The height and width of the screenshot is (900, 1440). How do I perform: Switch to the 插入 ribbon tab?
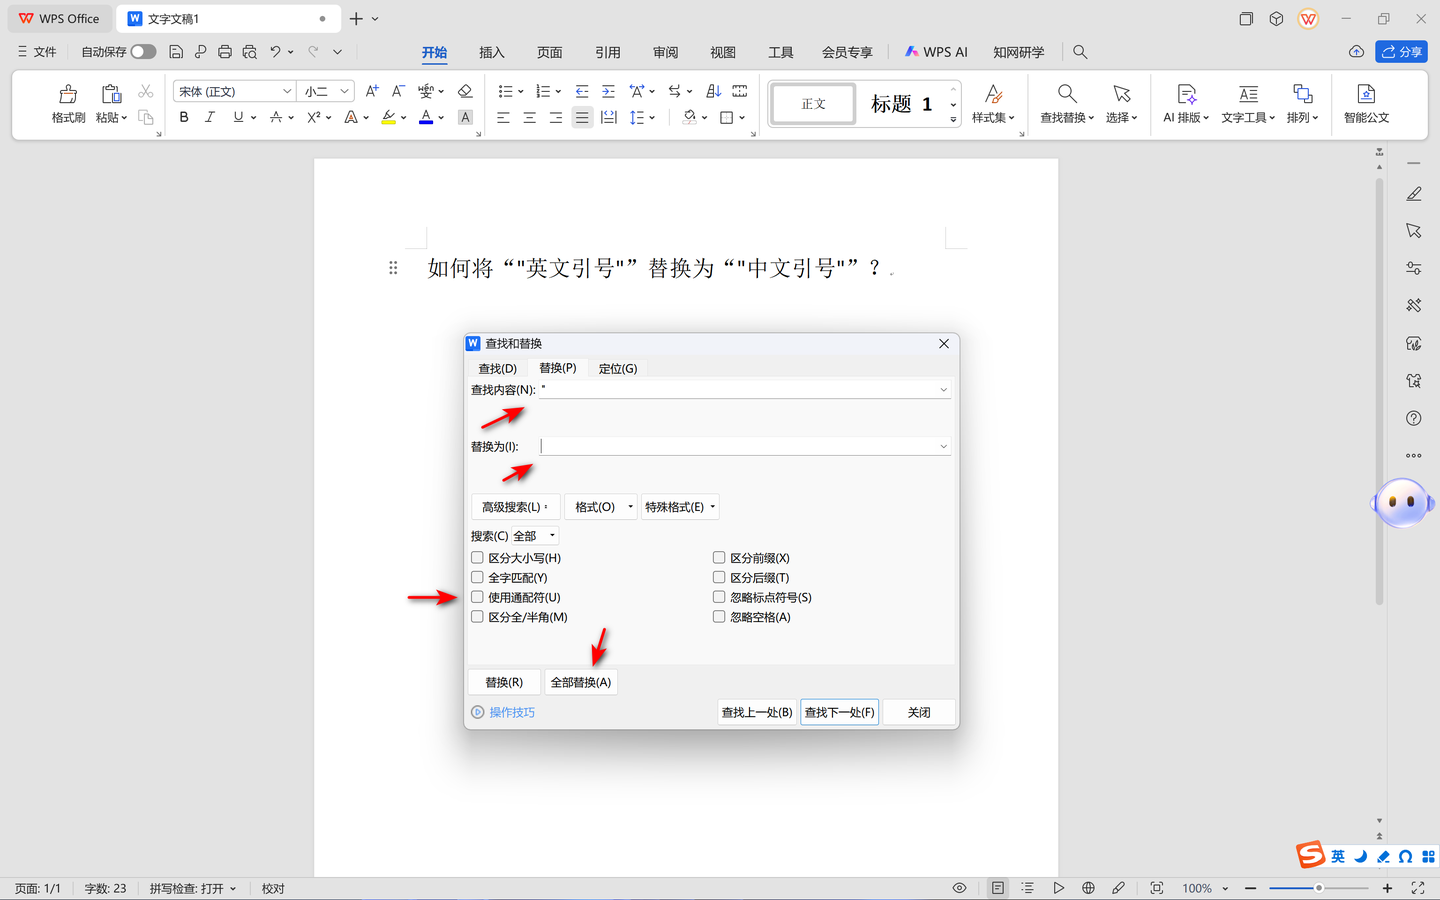pyautogui.click(x=492, y=52)
